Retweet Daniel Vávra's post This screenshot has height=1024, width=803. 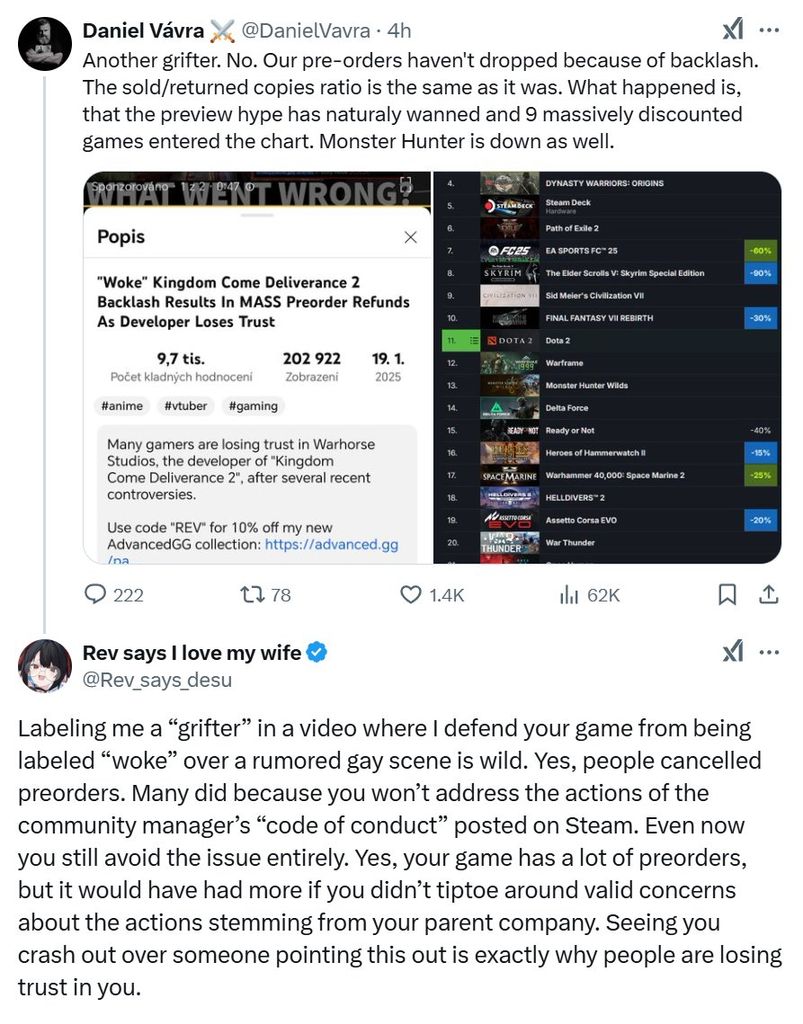[253, 594]
